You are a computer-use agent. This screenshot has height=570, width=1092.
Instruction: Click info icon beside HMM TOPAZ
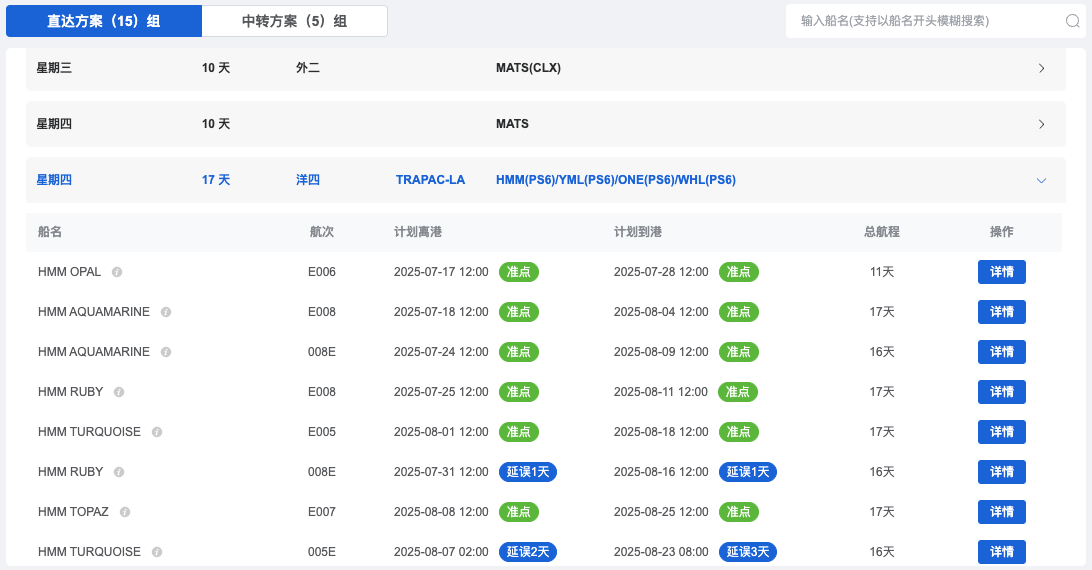[125, 512]
